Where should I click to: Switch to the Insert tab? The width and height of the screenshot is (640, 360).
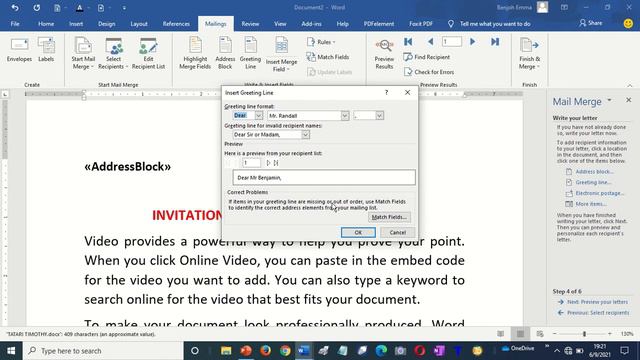[76, 24]
